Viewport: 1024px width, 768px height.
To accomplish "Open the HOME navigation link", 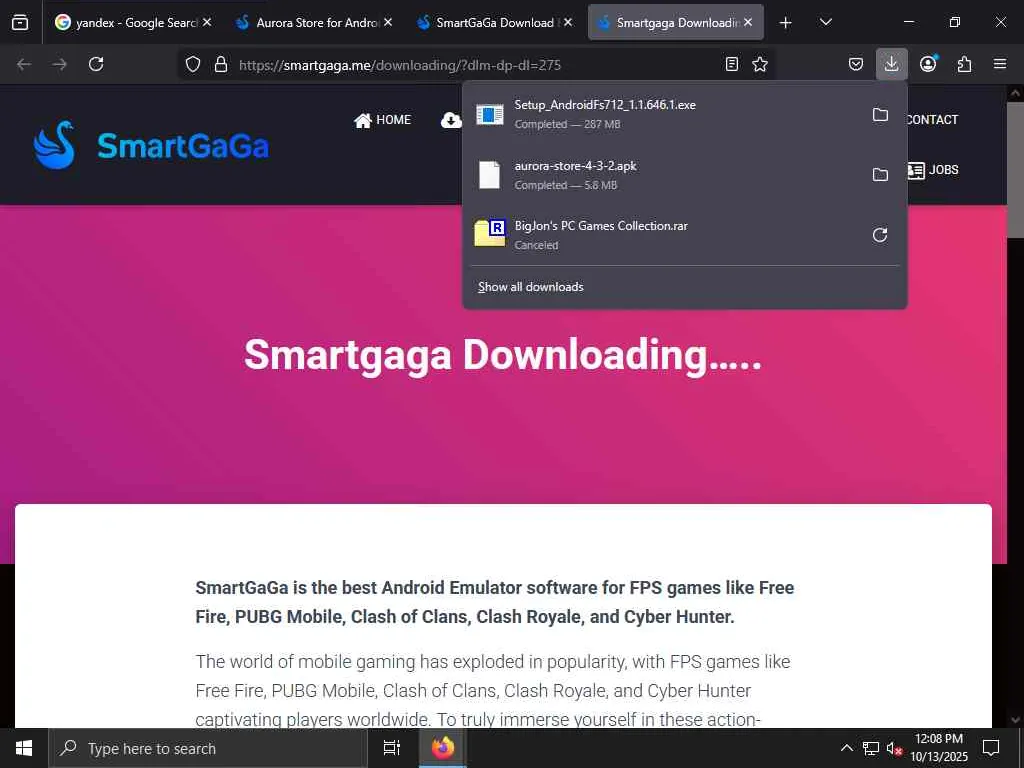I will pos(383,120).
